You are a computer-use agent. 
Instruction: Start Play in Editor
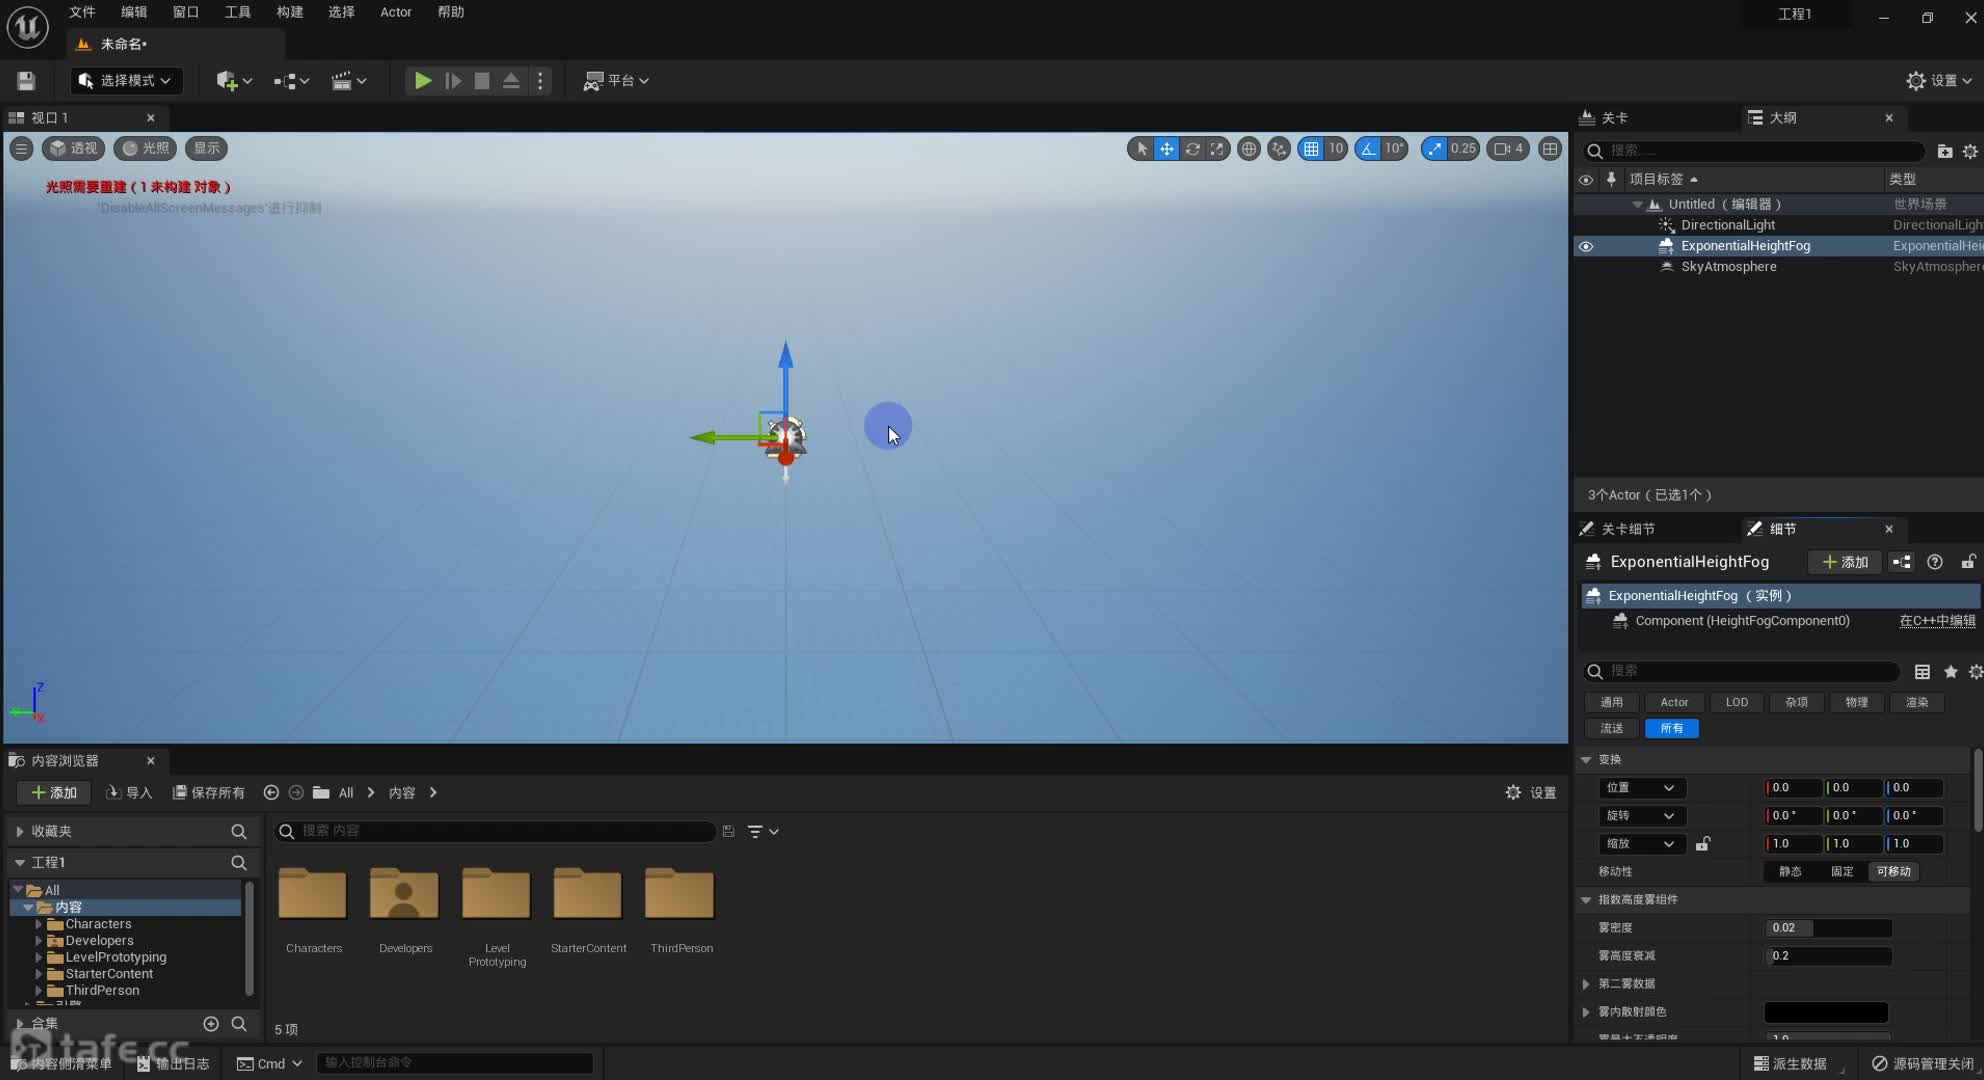pos(423,81)
